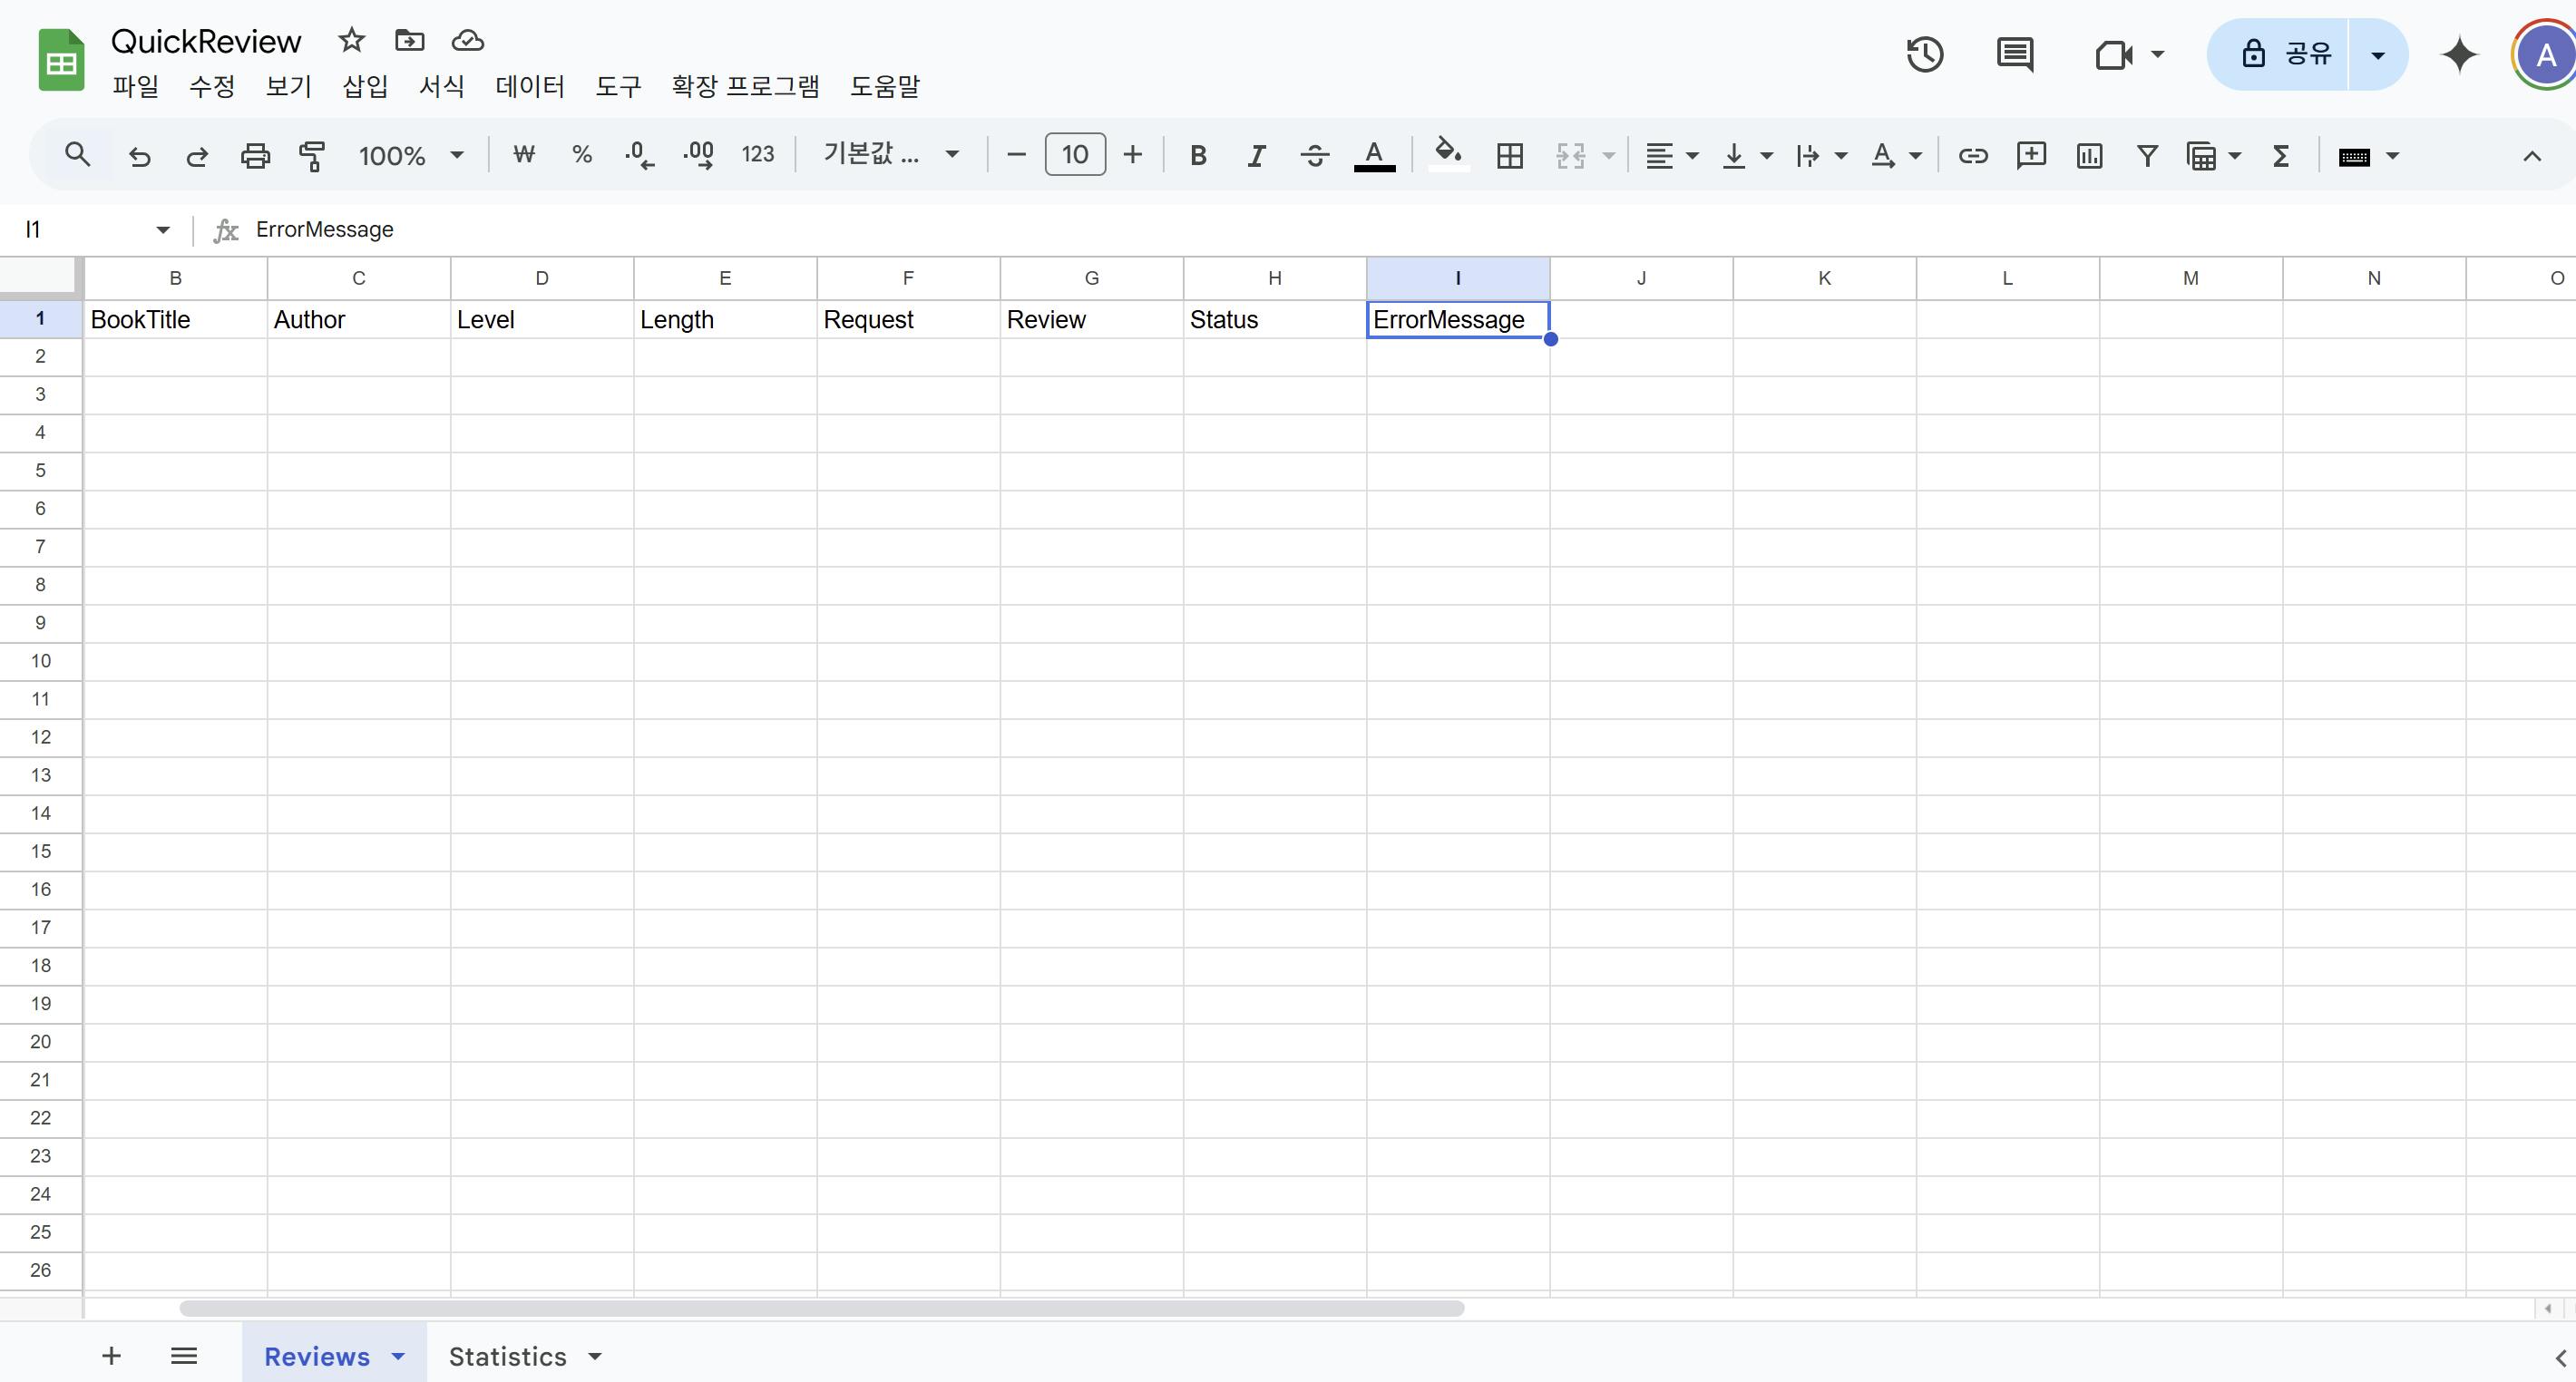Toggle strikethrough formatting
2576x1382 pixels.
coord(1314,155)
